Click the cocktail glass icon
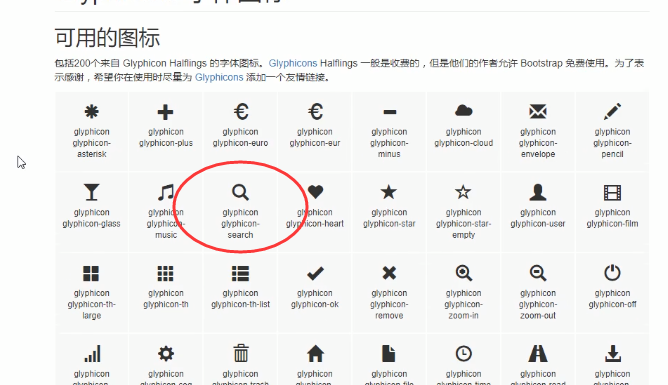The image size is (668, 385). click(92, 192)
